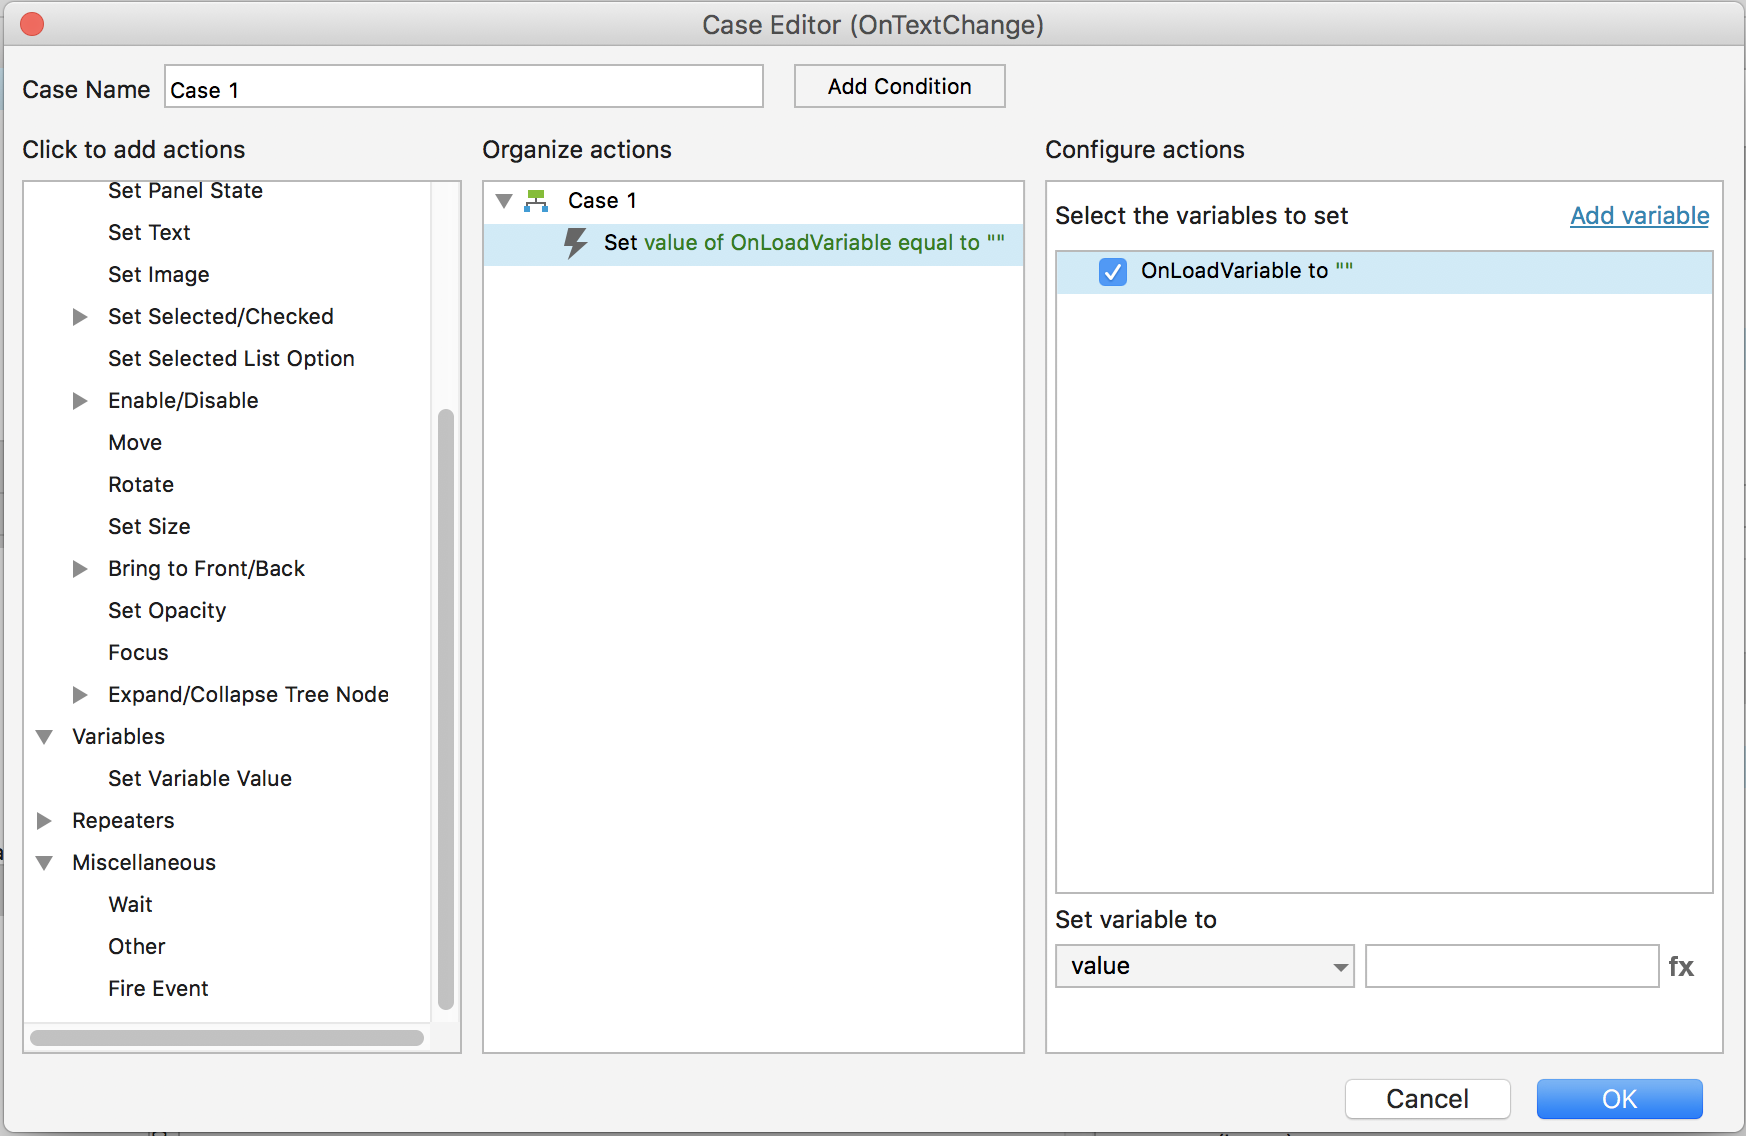Open the fx expression editor

point(1681,967)
